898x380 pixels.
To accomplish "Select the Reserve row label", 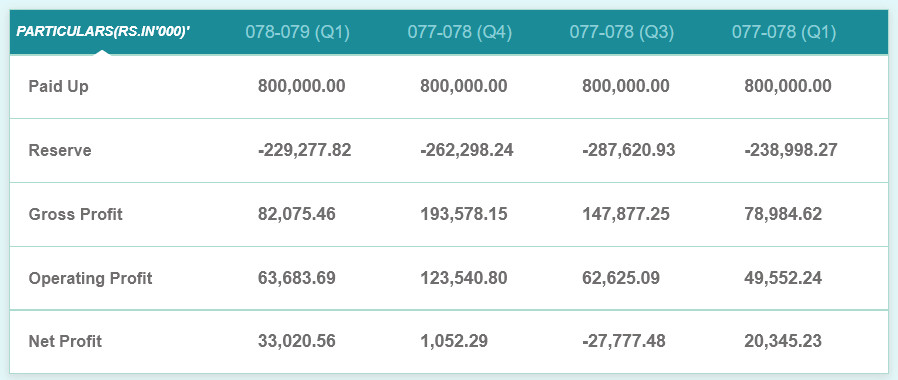I will pos(60,151).
